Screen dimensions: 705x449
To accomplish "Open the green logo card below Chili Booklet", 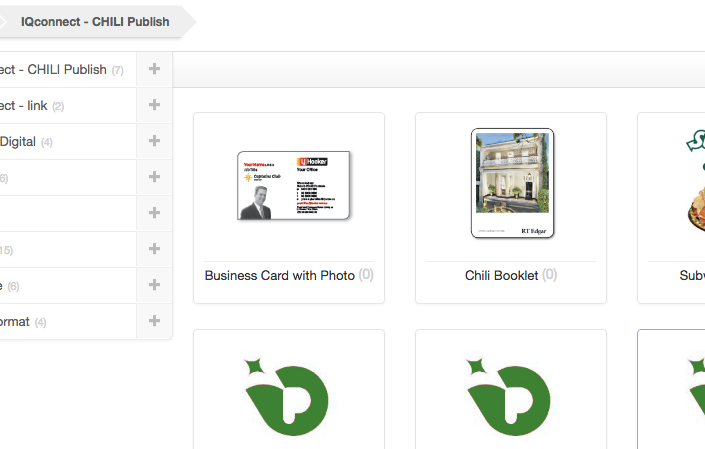I will (511, 389).
